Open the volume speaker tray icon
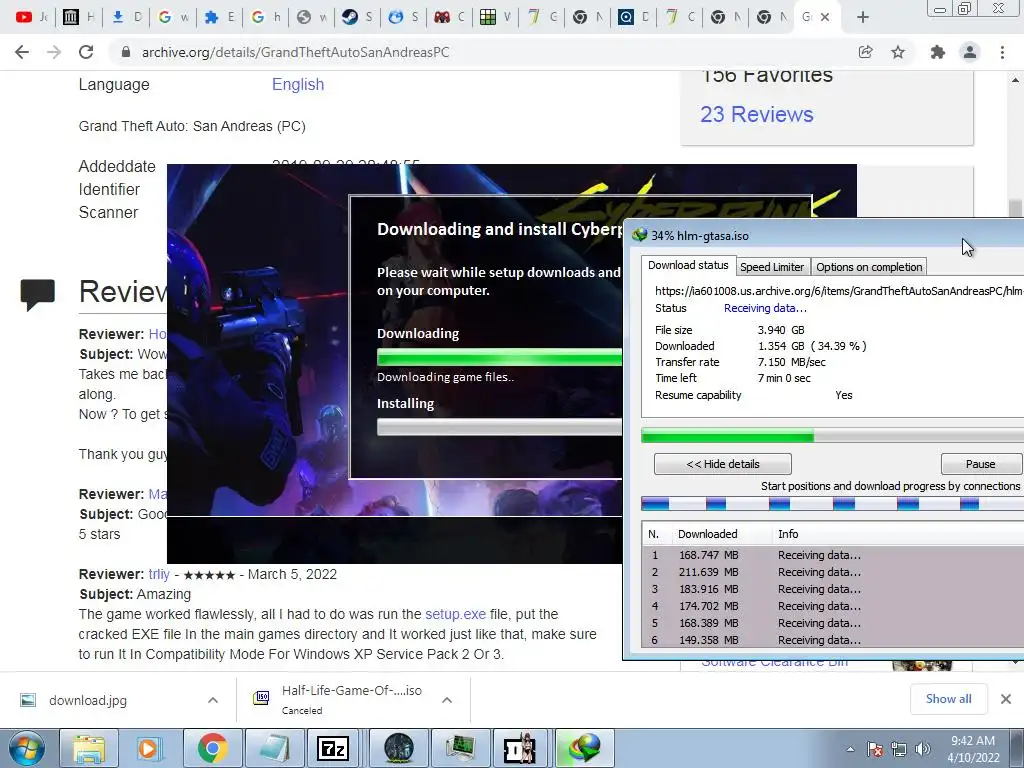 (923, 749)
